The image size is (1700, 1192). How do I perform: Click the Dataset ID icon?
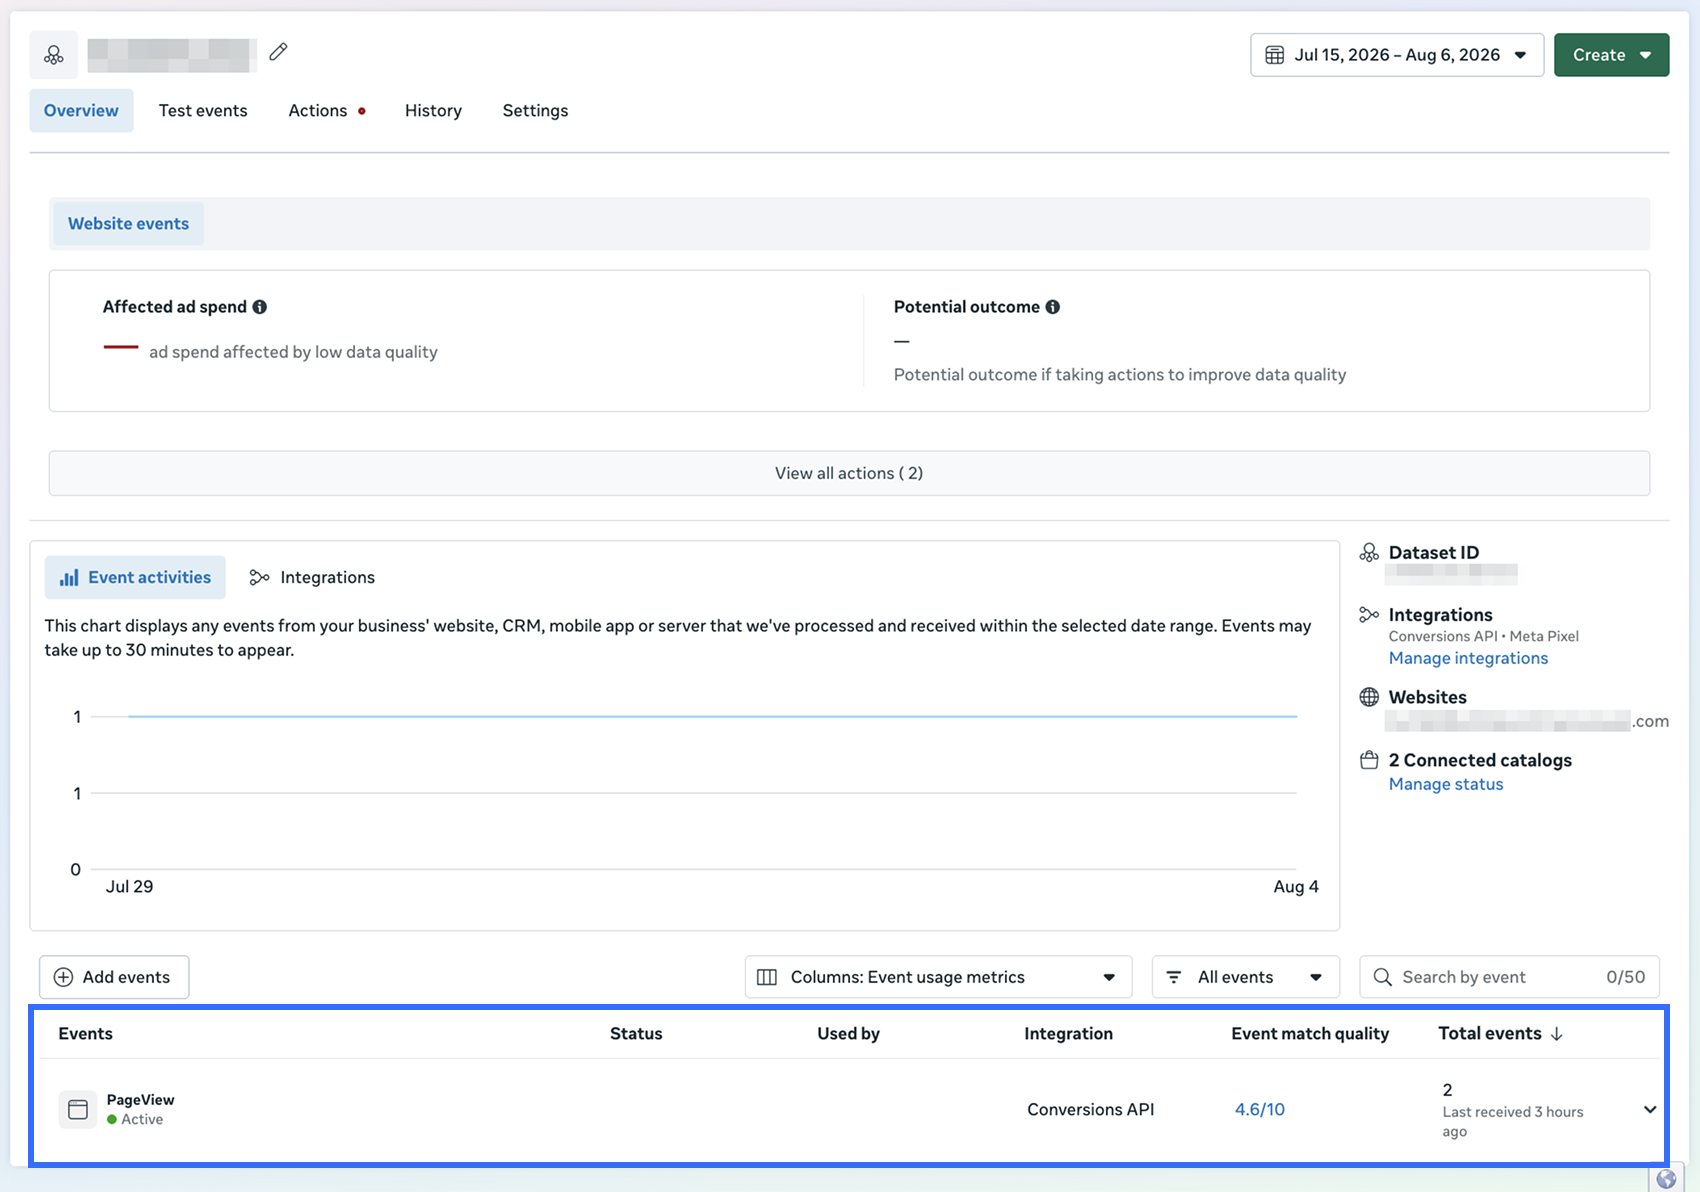[x=1369, y=552]
